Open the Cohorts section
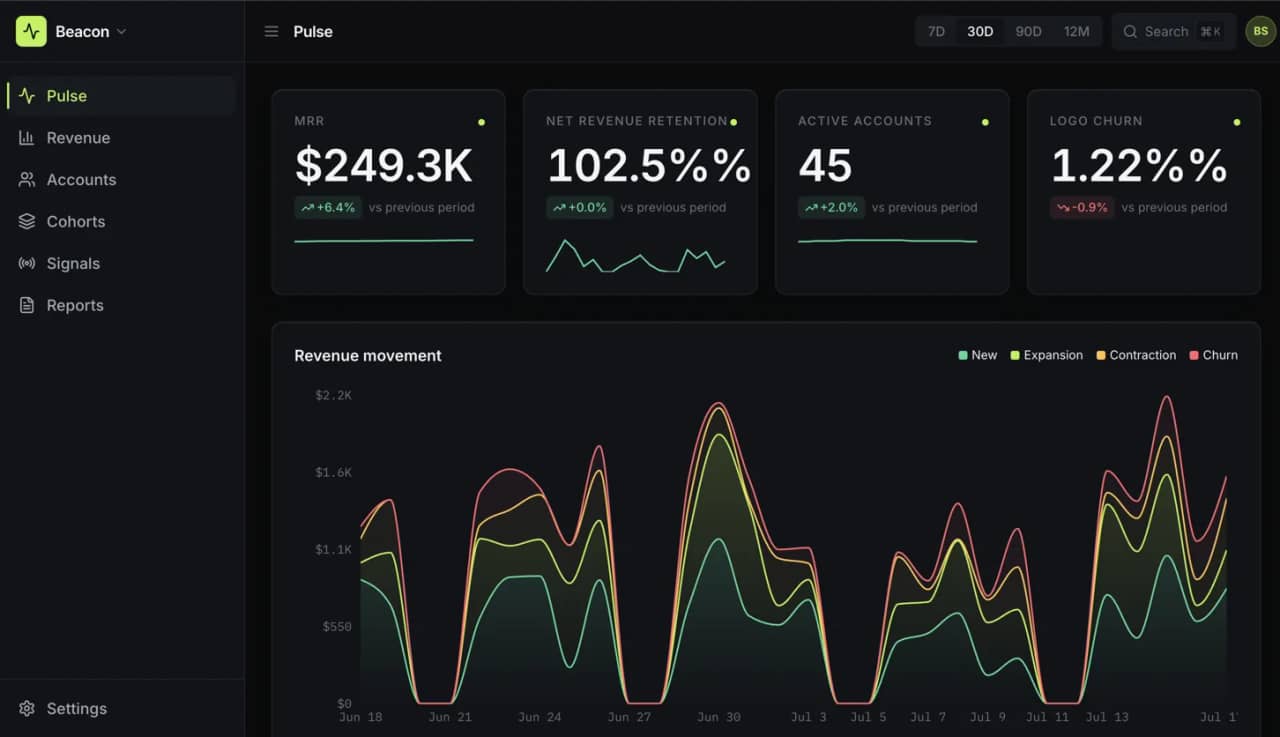 (120, 222)
